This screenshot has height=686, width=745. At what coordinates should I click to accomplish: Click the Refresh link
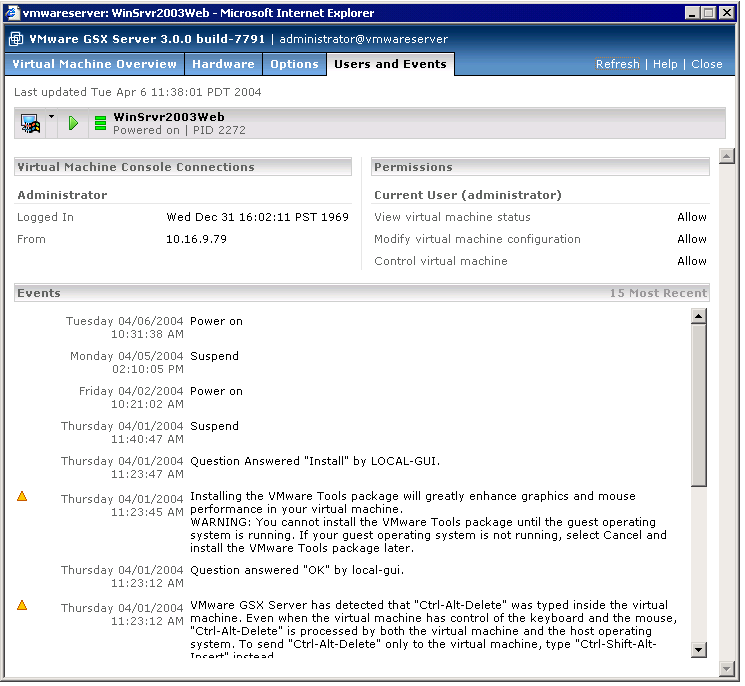coord(617,64)
